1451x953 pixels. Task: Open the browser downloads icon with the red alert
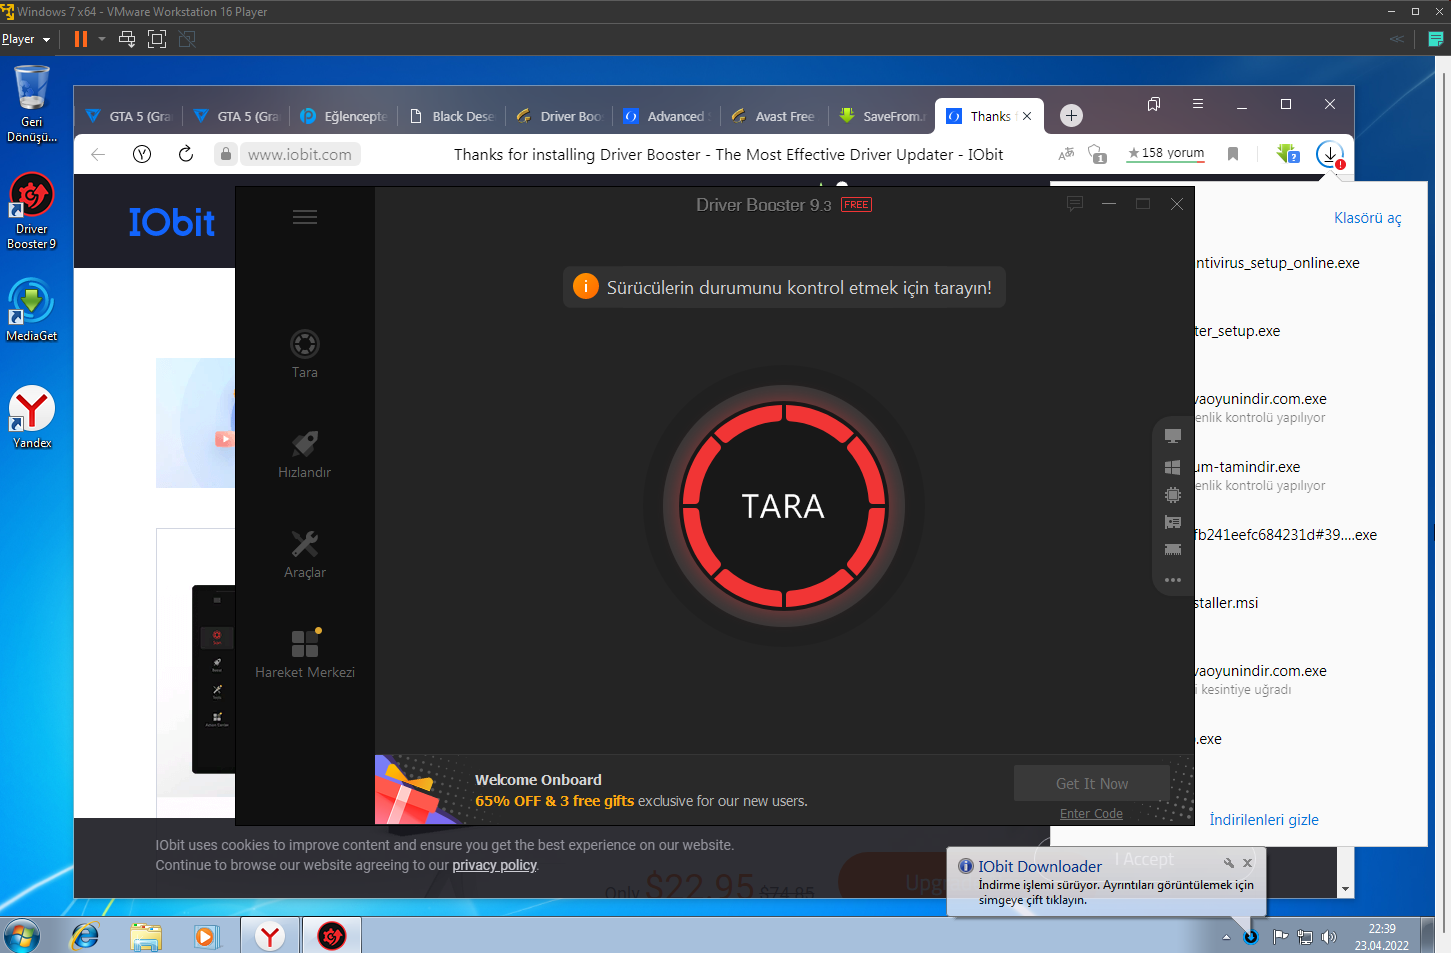[1330, 154]
